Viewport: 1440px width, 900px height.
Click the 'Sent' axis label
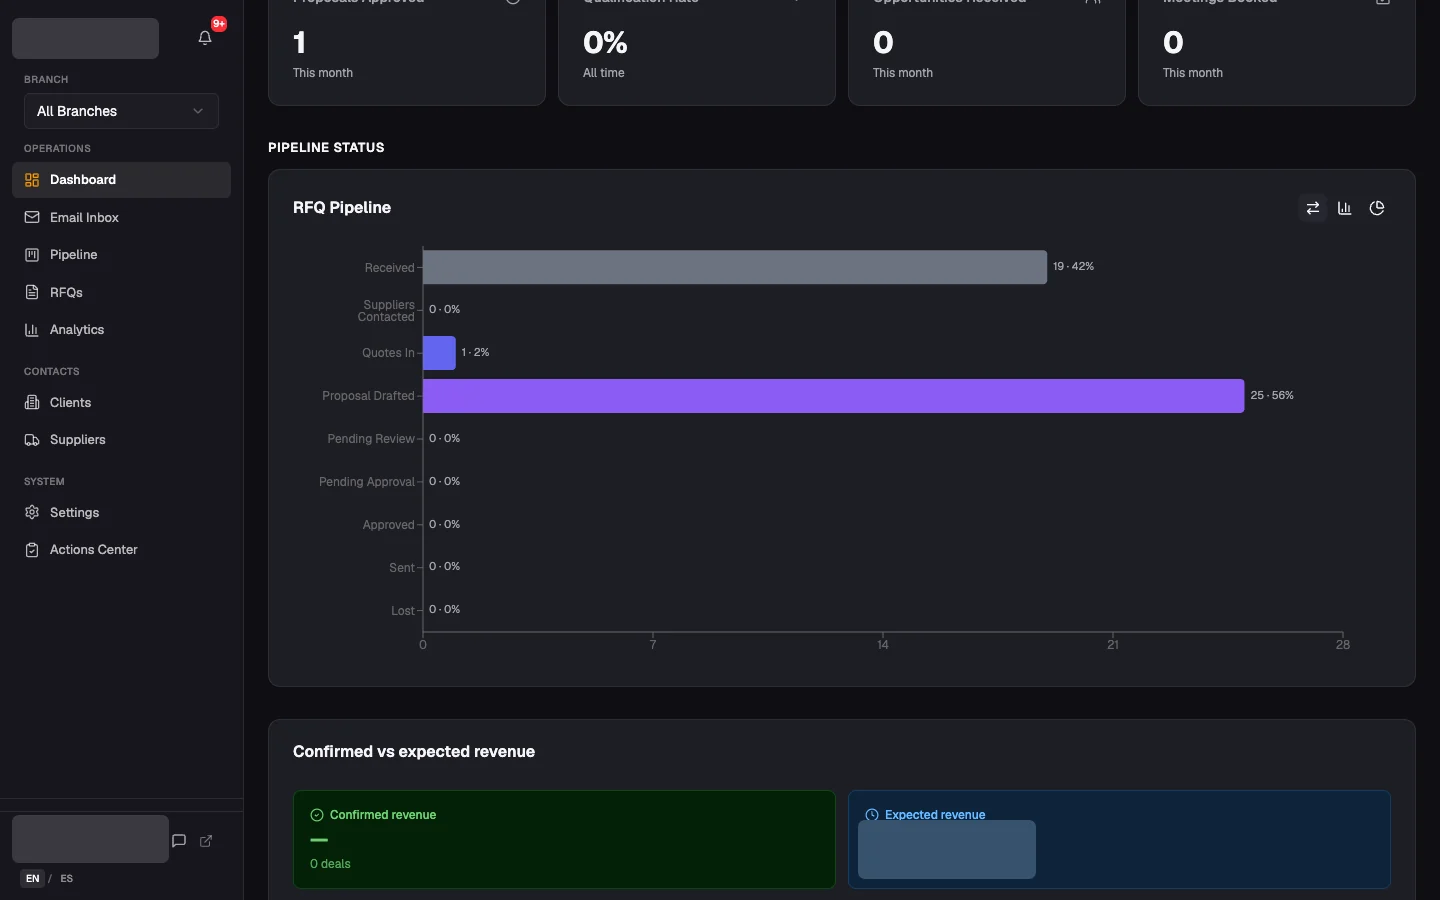pyautogui.click(x=402, y=568)
